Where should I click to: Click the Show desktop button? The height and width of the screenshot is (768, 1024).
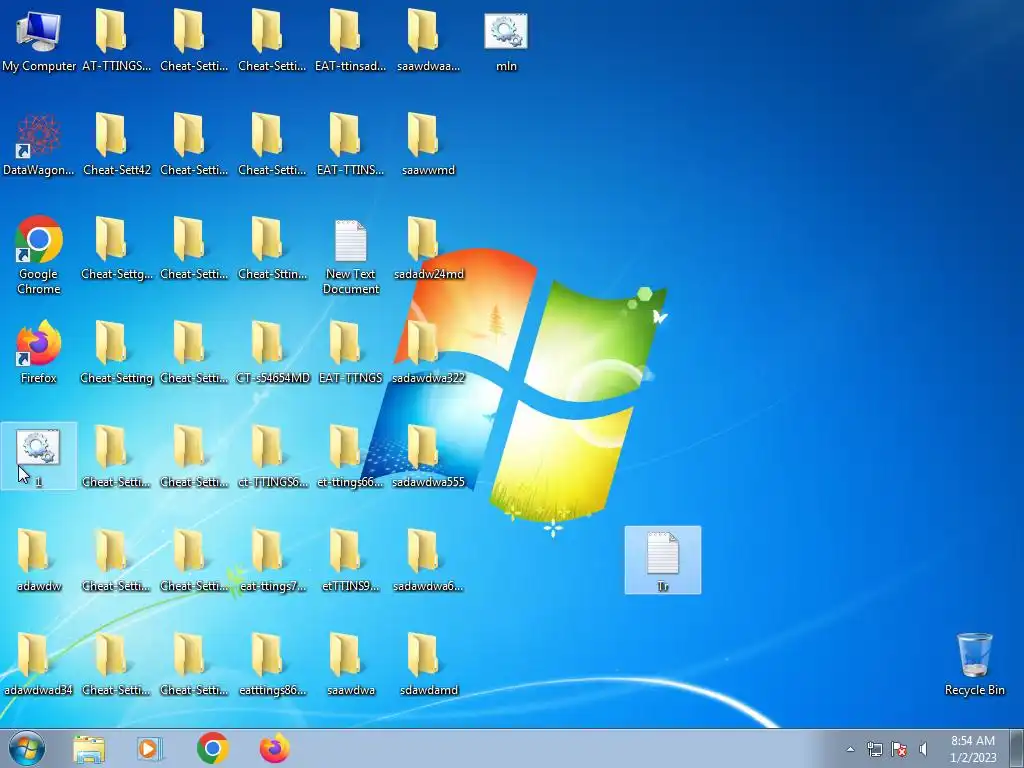[x=1017, y=748]
